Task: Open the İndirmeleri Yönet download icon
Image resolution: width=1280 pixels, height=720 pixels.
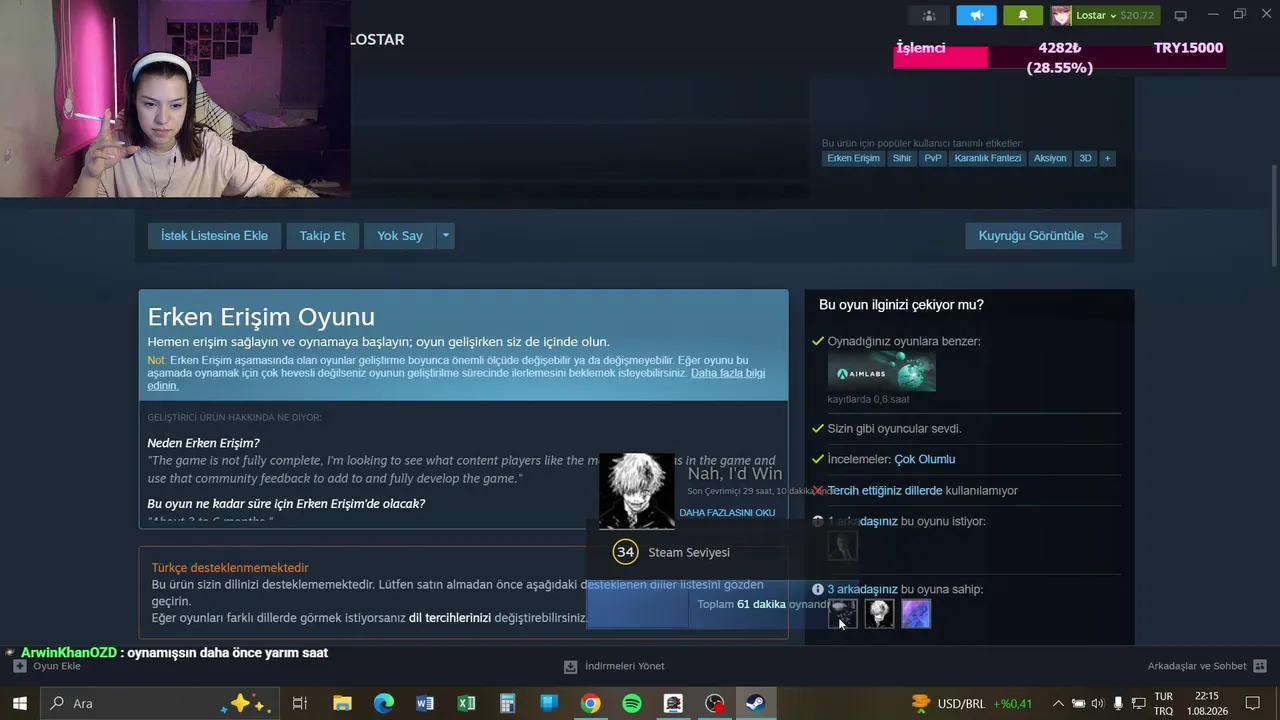Action: [x=570, y=666]
